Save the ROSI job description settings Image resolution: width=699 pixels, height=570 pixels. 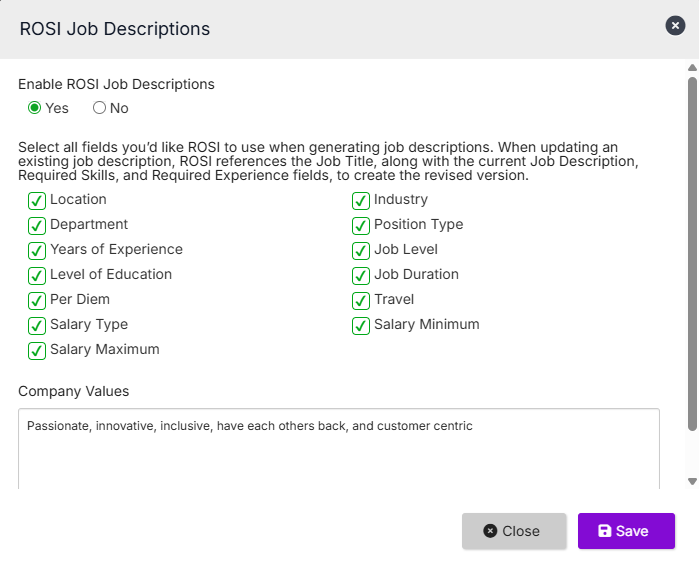tap(626, 531)
